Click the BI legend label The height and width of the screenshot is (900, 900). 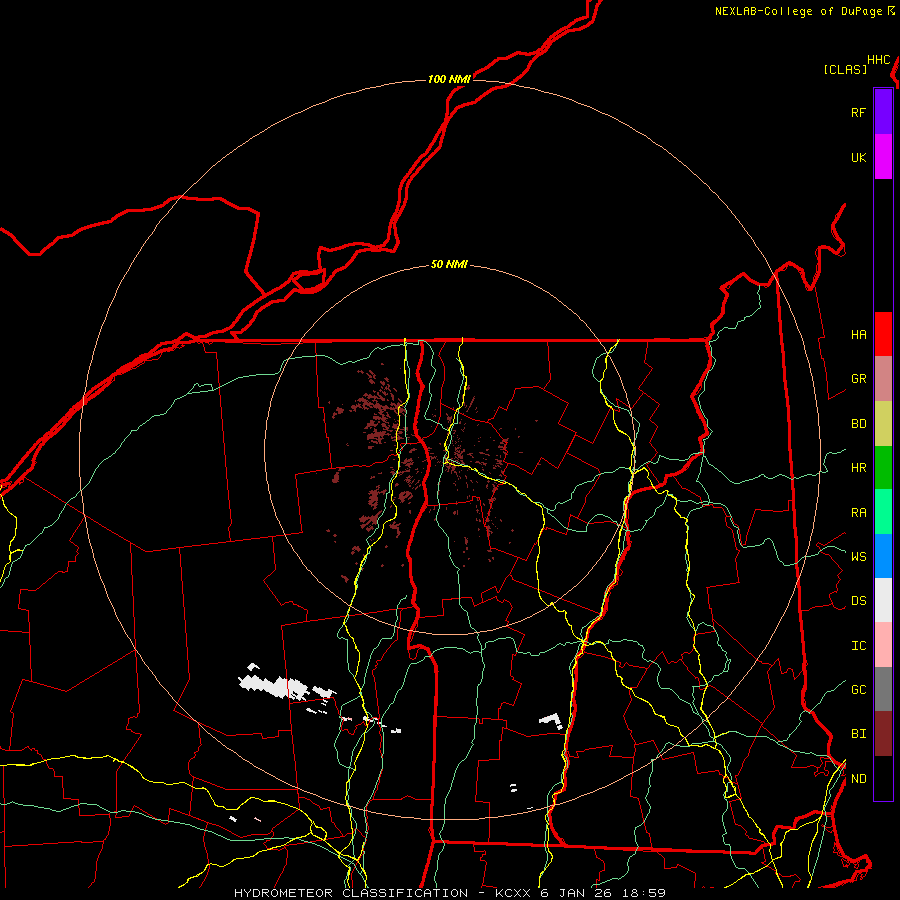[x=859, y=734]
